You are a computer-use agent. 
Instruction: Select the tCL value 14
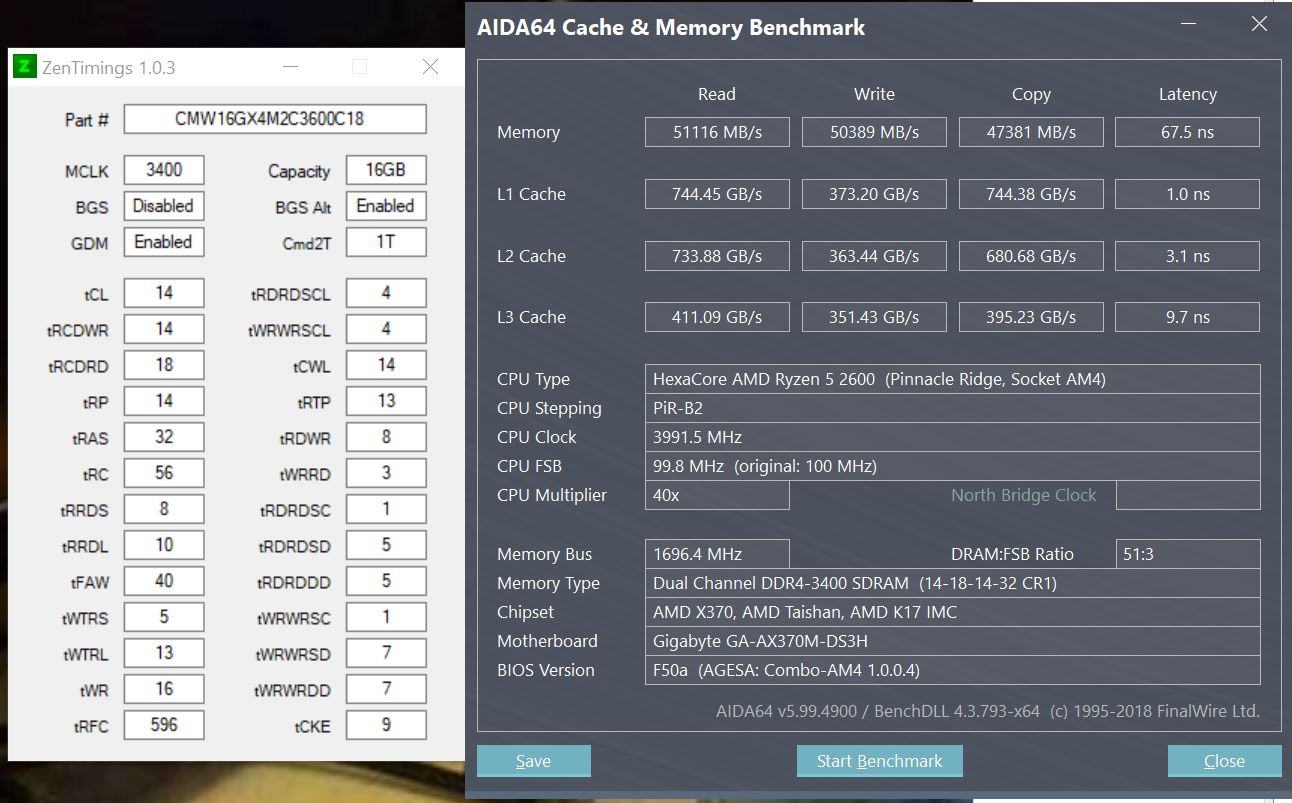pos(164,293)
